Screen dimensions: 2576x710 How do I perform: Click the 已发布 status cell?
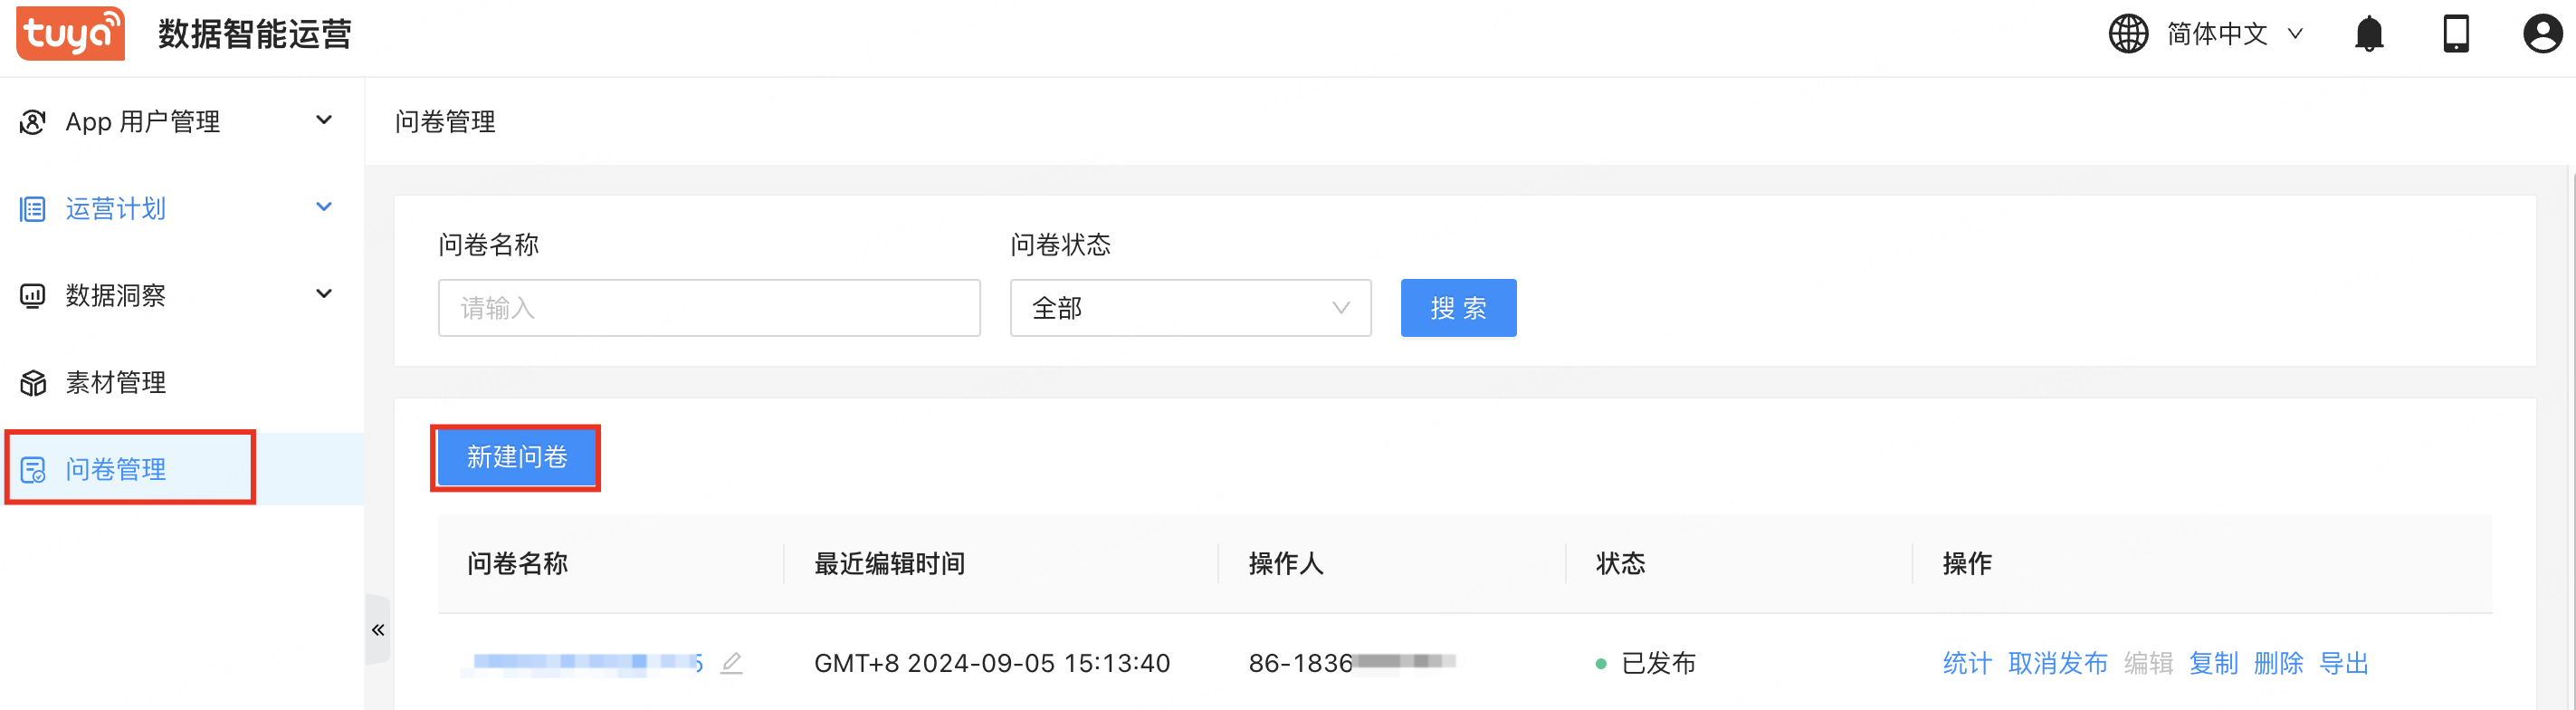click(x=1646, y=663)
